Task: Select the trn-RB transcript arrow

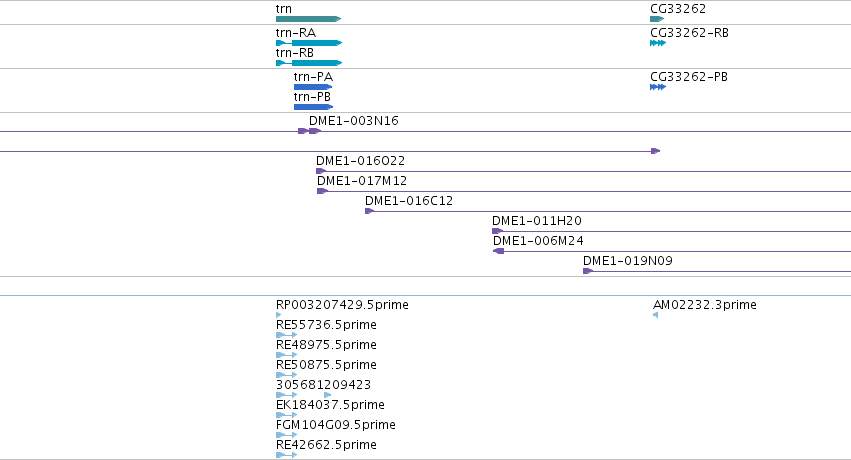Action: [x=309, y=63]
